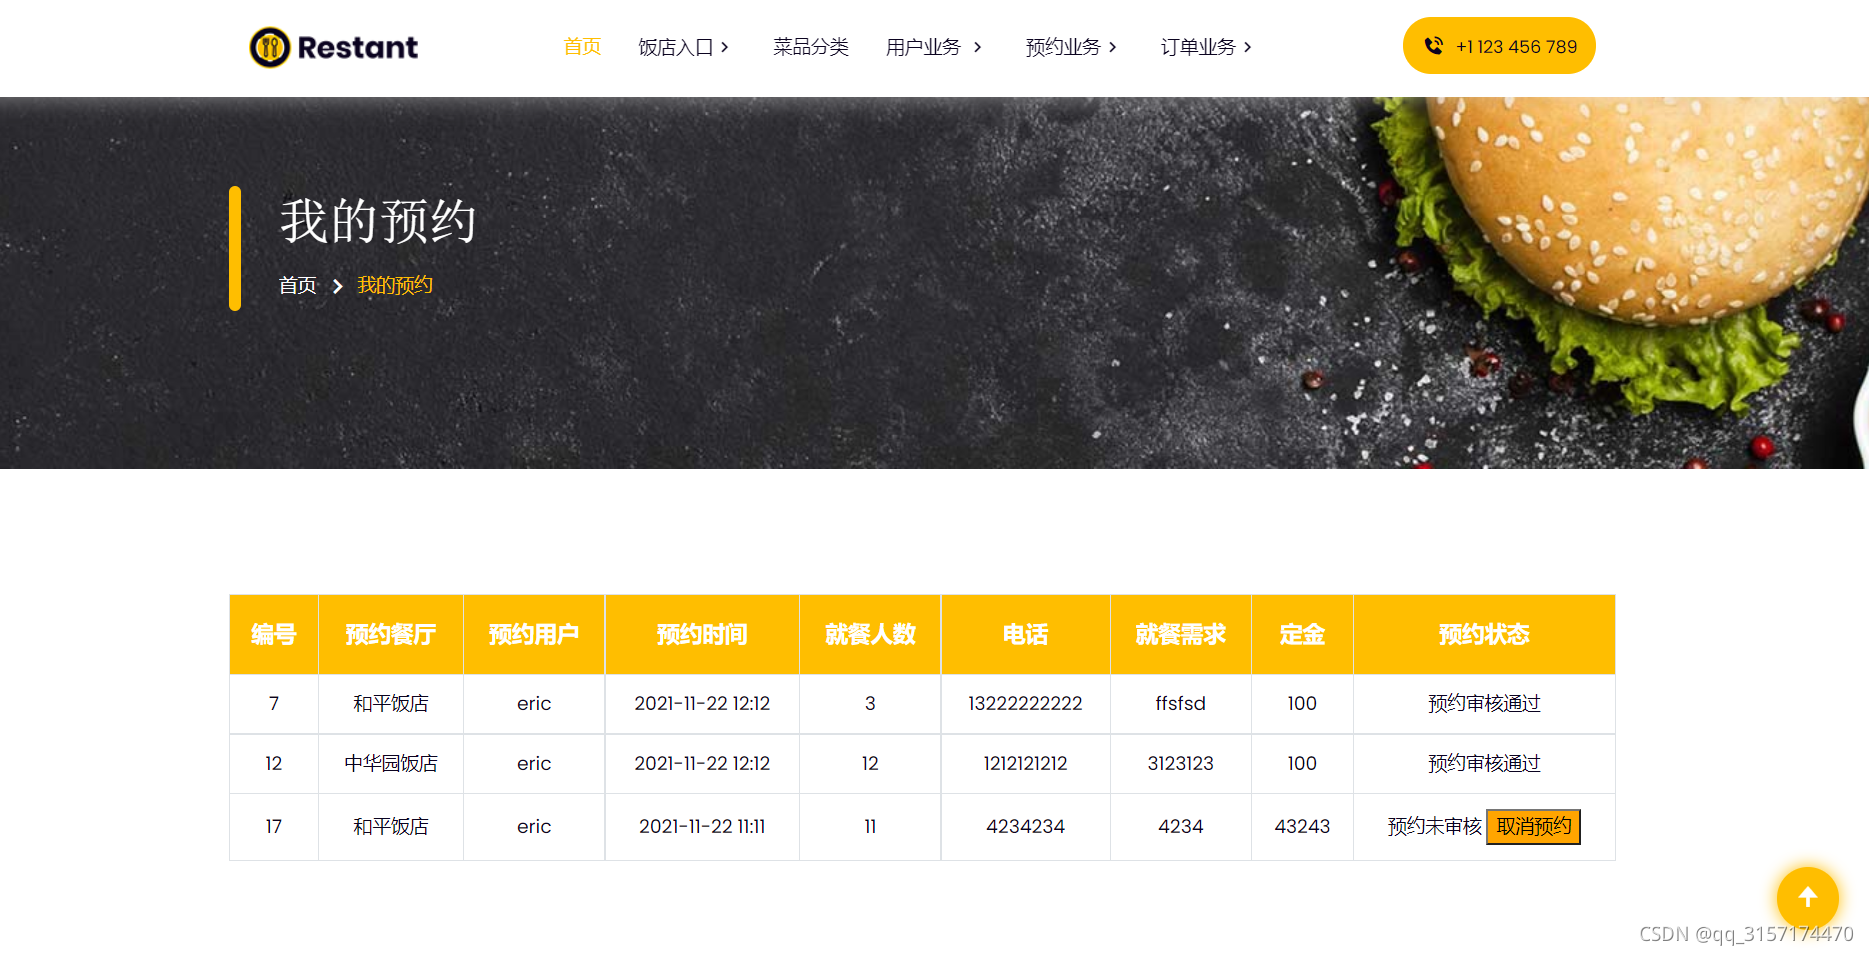Click the 电话 column header
This screenshot has height=955, width=1869.
(x=1026, y=634)
